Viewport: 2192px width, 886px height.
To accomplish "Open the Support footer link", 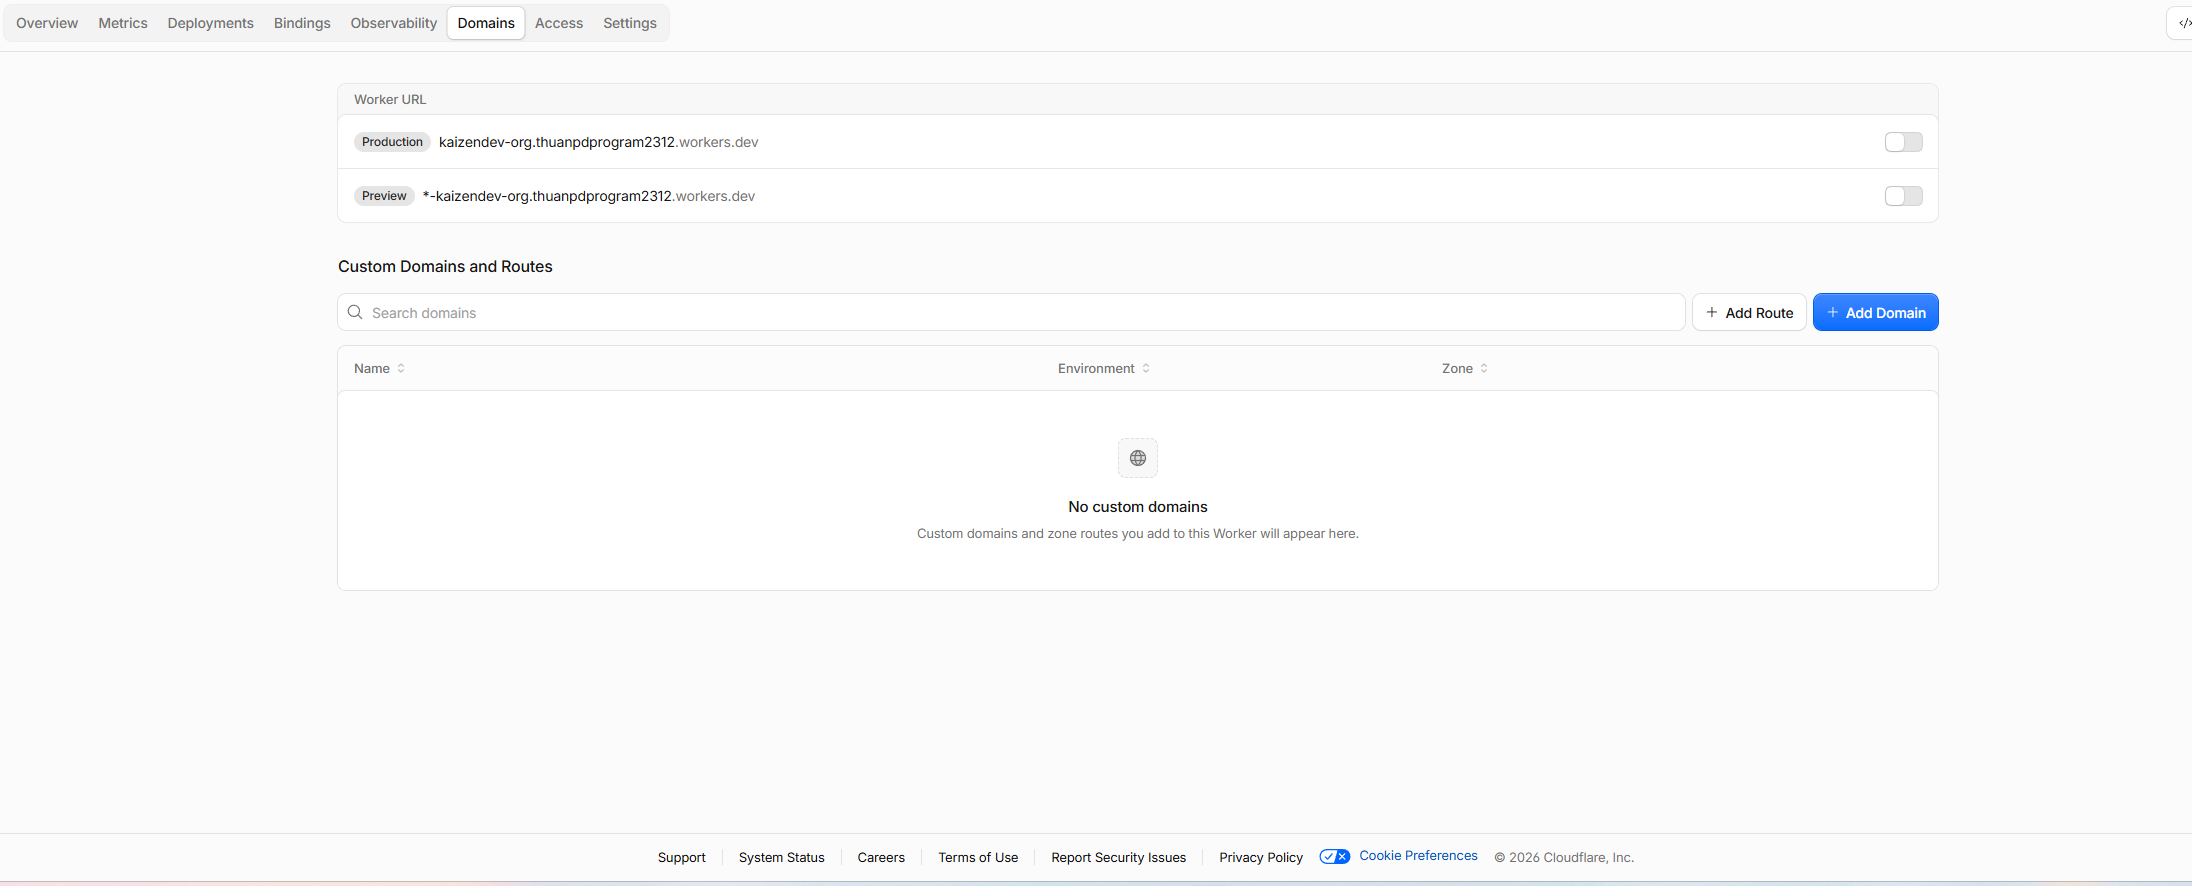I will (682, 857).
